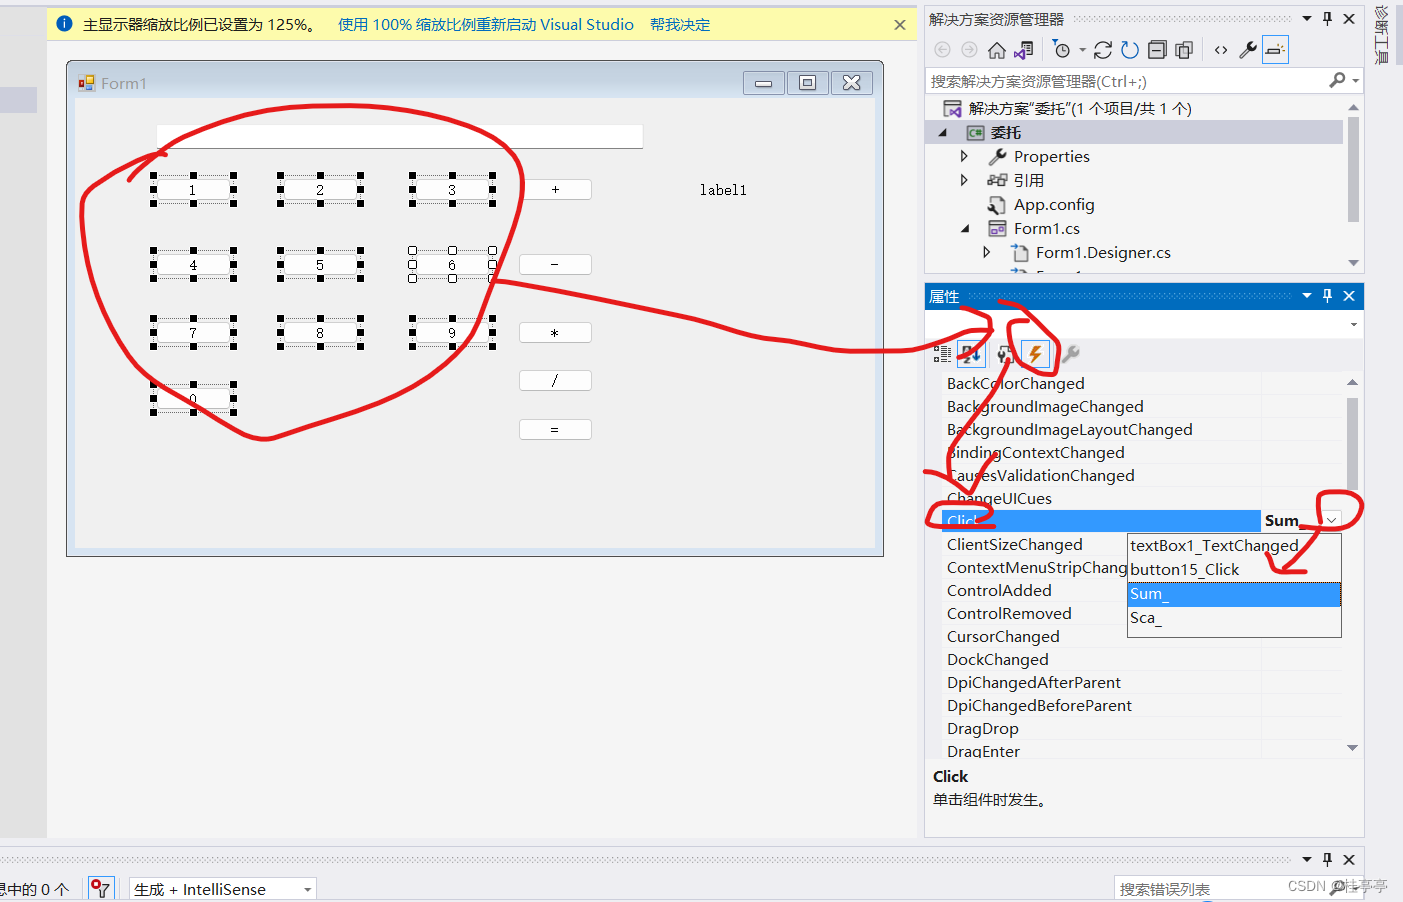
Task: Expand the 引用 references node
Action: 964,180
